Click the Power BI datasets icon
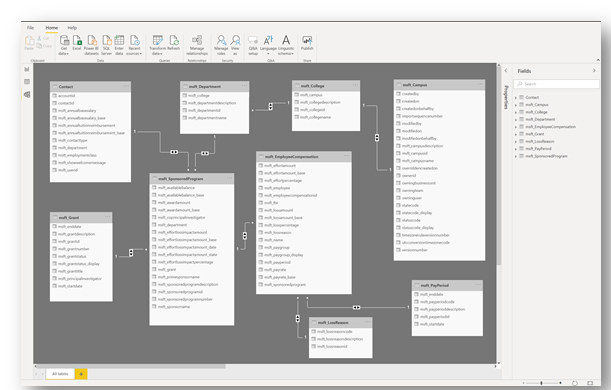The image size is (611, 390). pos(92,40)
